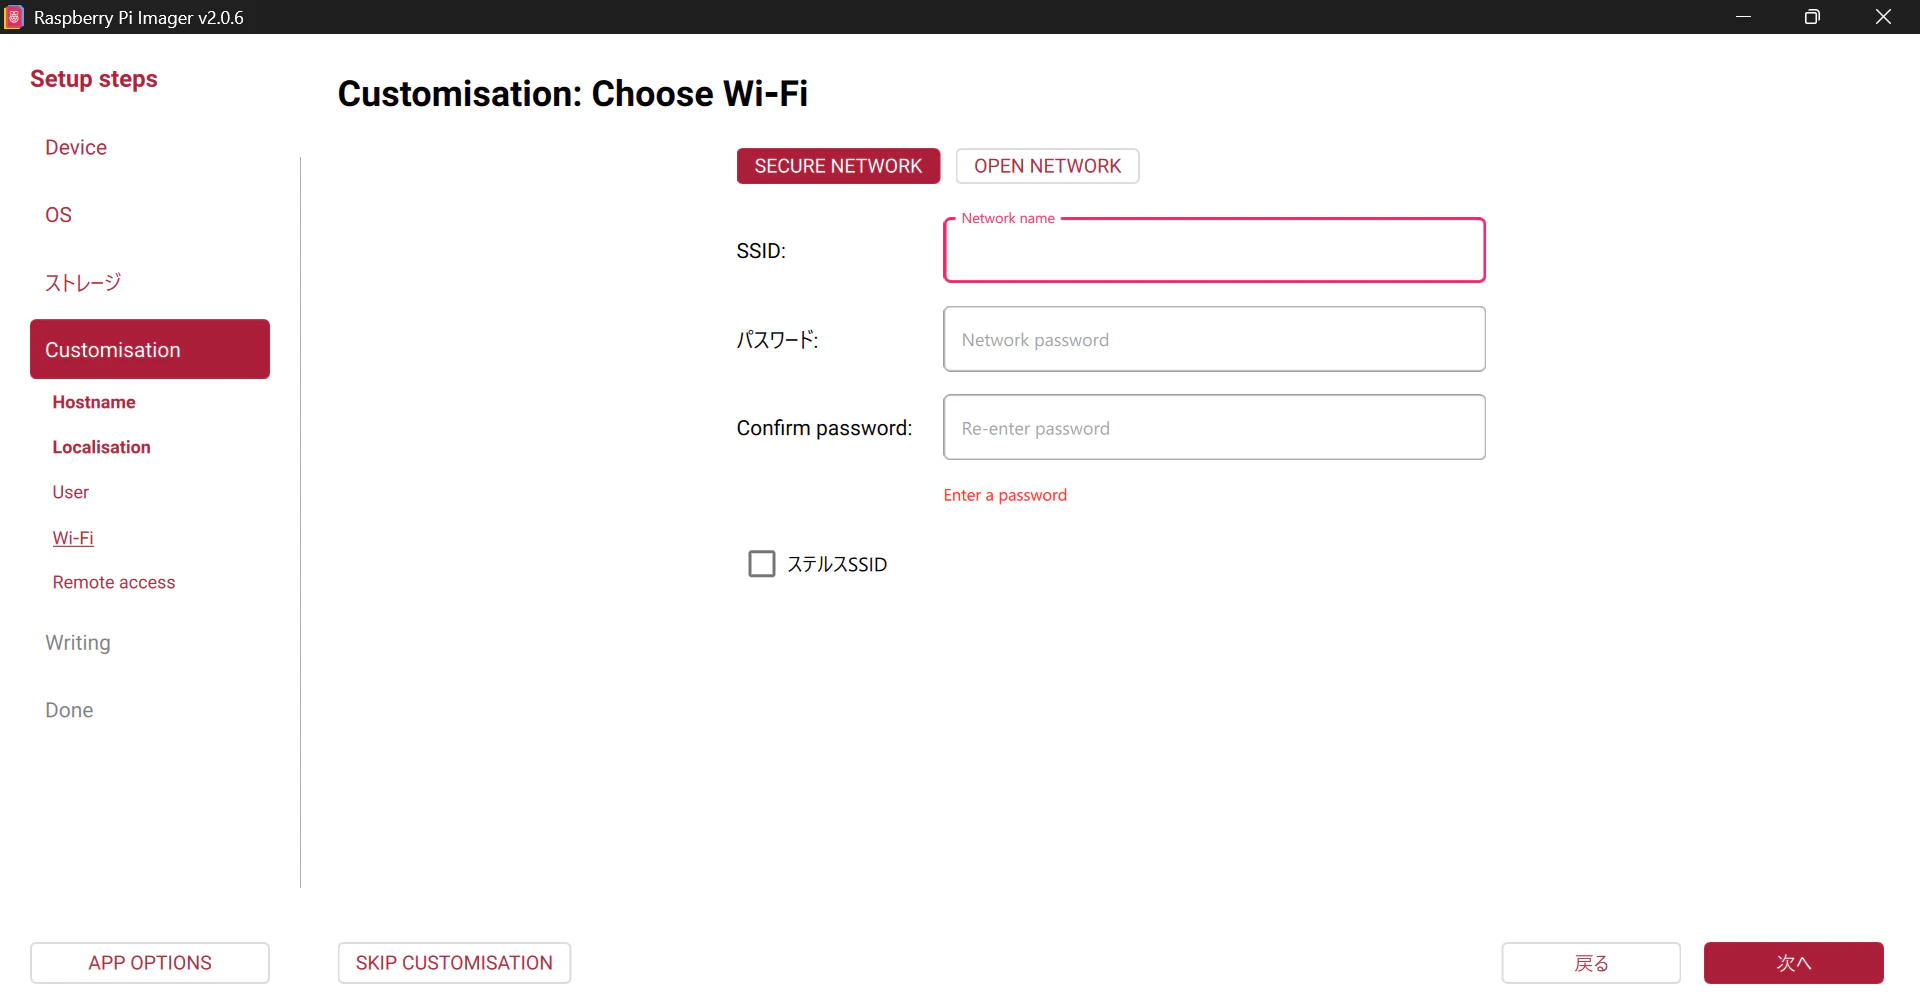Image resolution: width=1920 pixels, height=1005 pixels.
Task: Click the Raspberry Pi Imager app icon
Action: click(x=14, y=17)
